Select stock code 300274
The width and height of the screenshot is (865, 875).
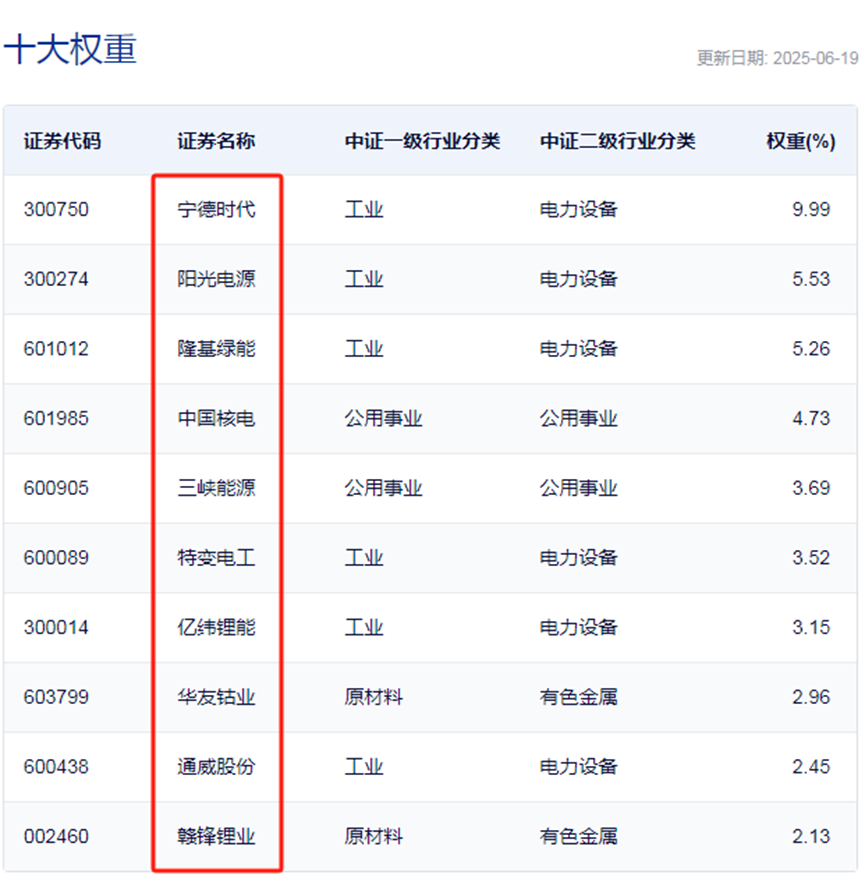[x=56, y=279]
